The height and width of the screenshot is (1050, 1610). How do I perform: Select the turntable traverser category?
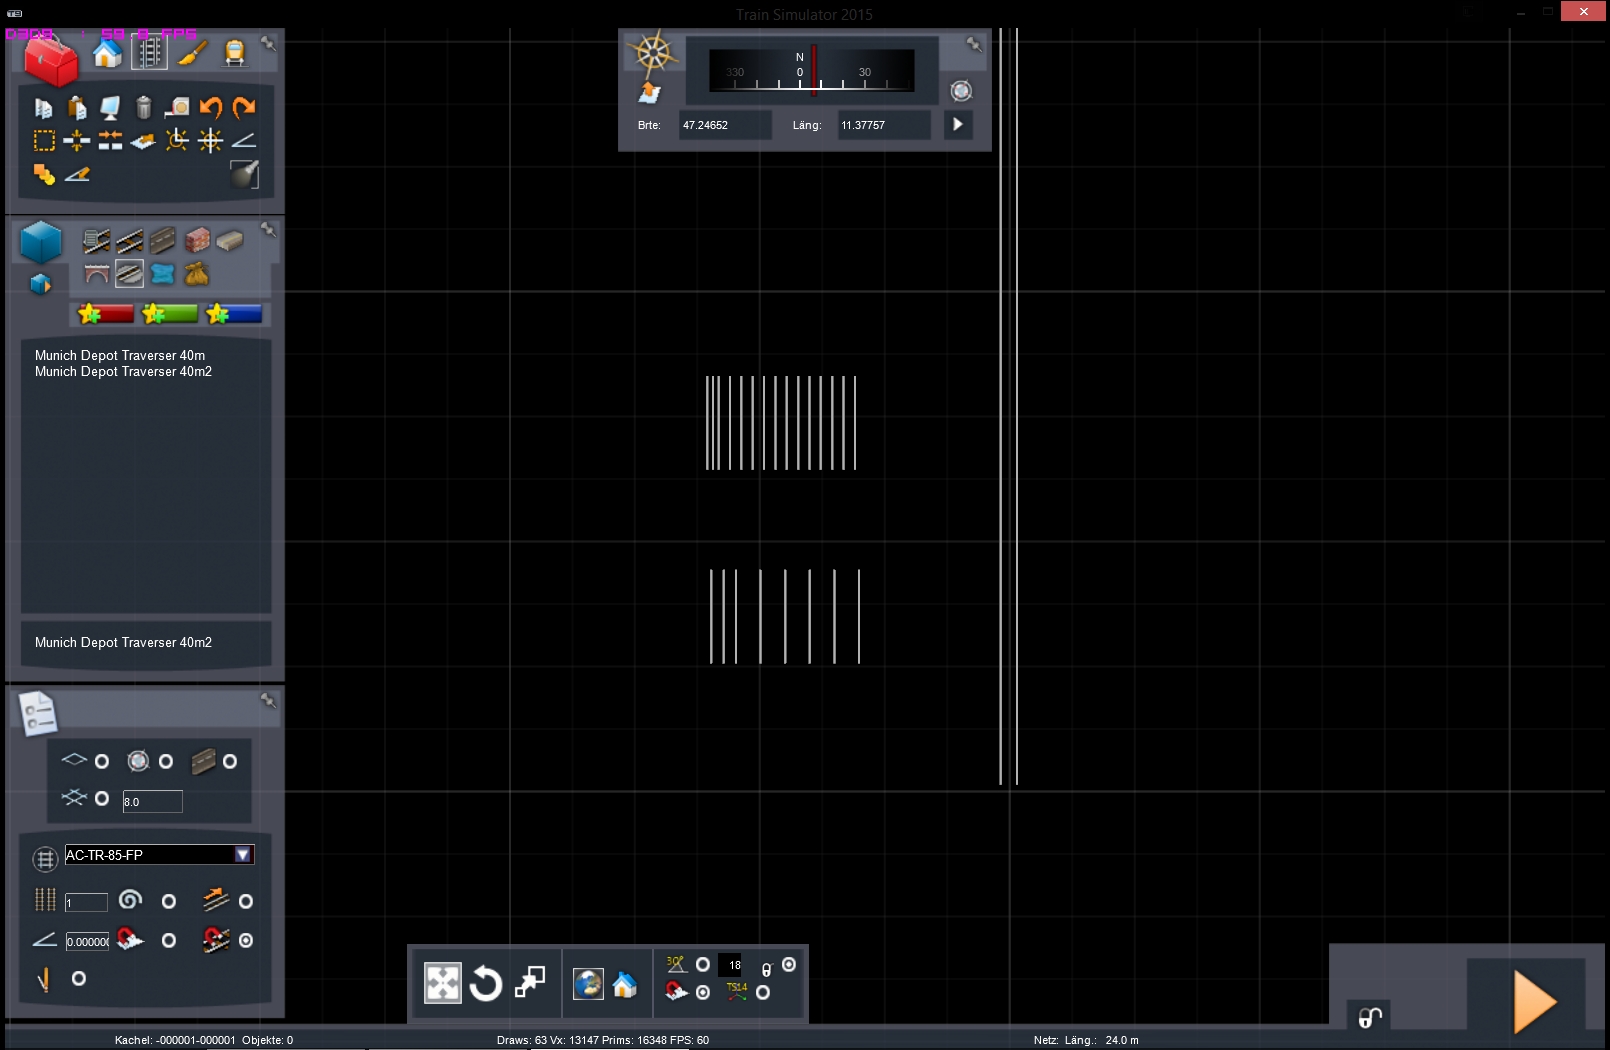click(x=129, y=273)
